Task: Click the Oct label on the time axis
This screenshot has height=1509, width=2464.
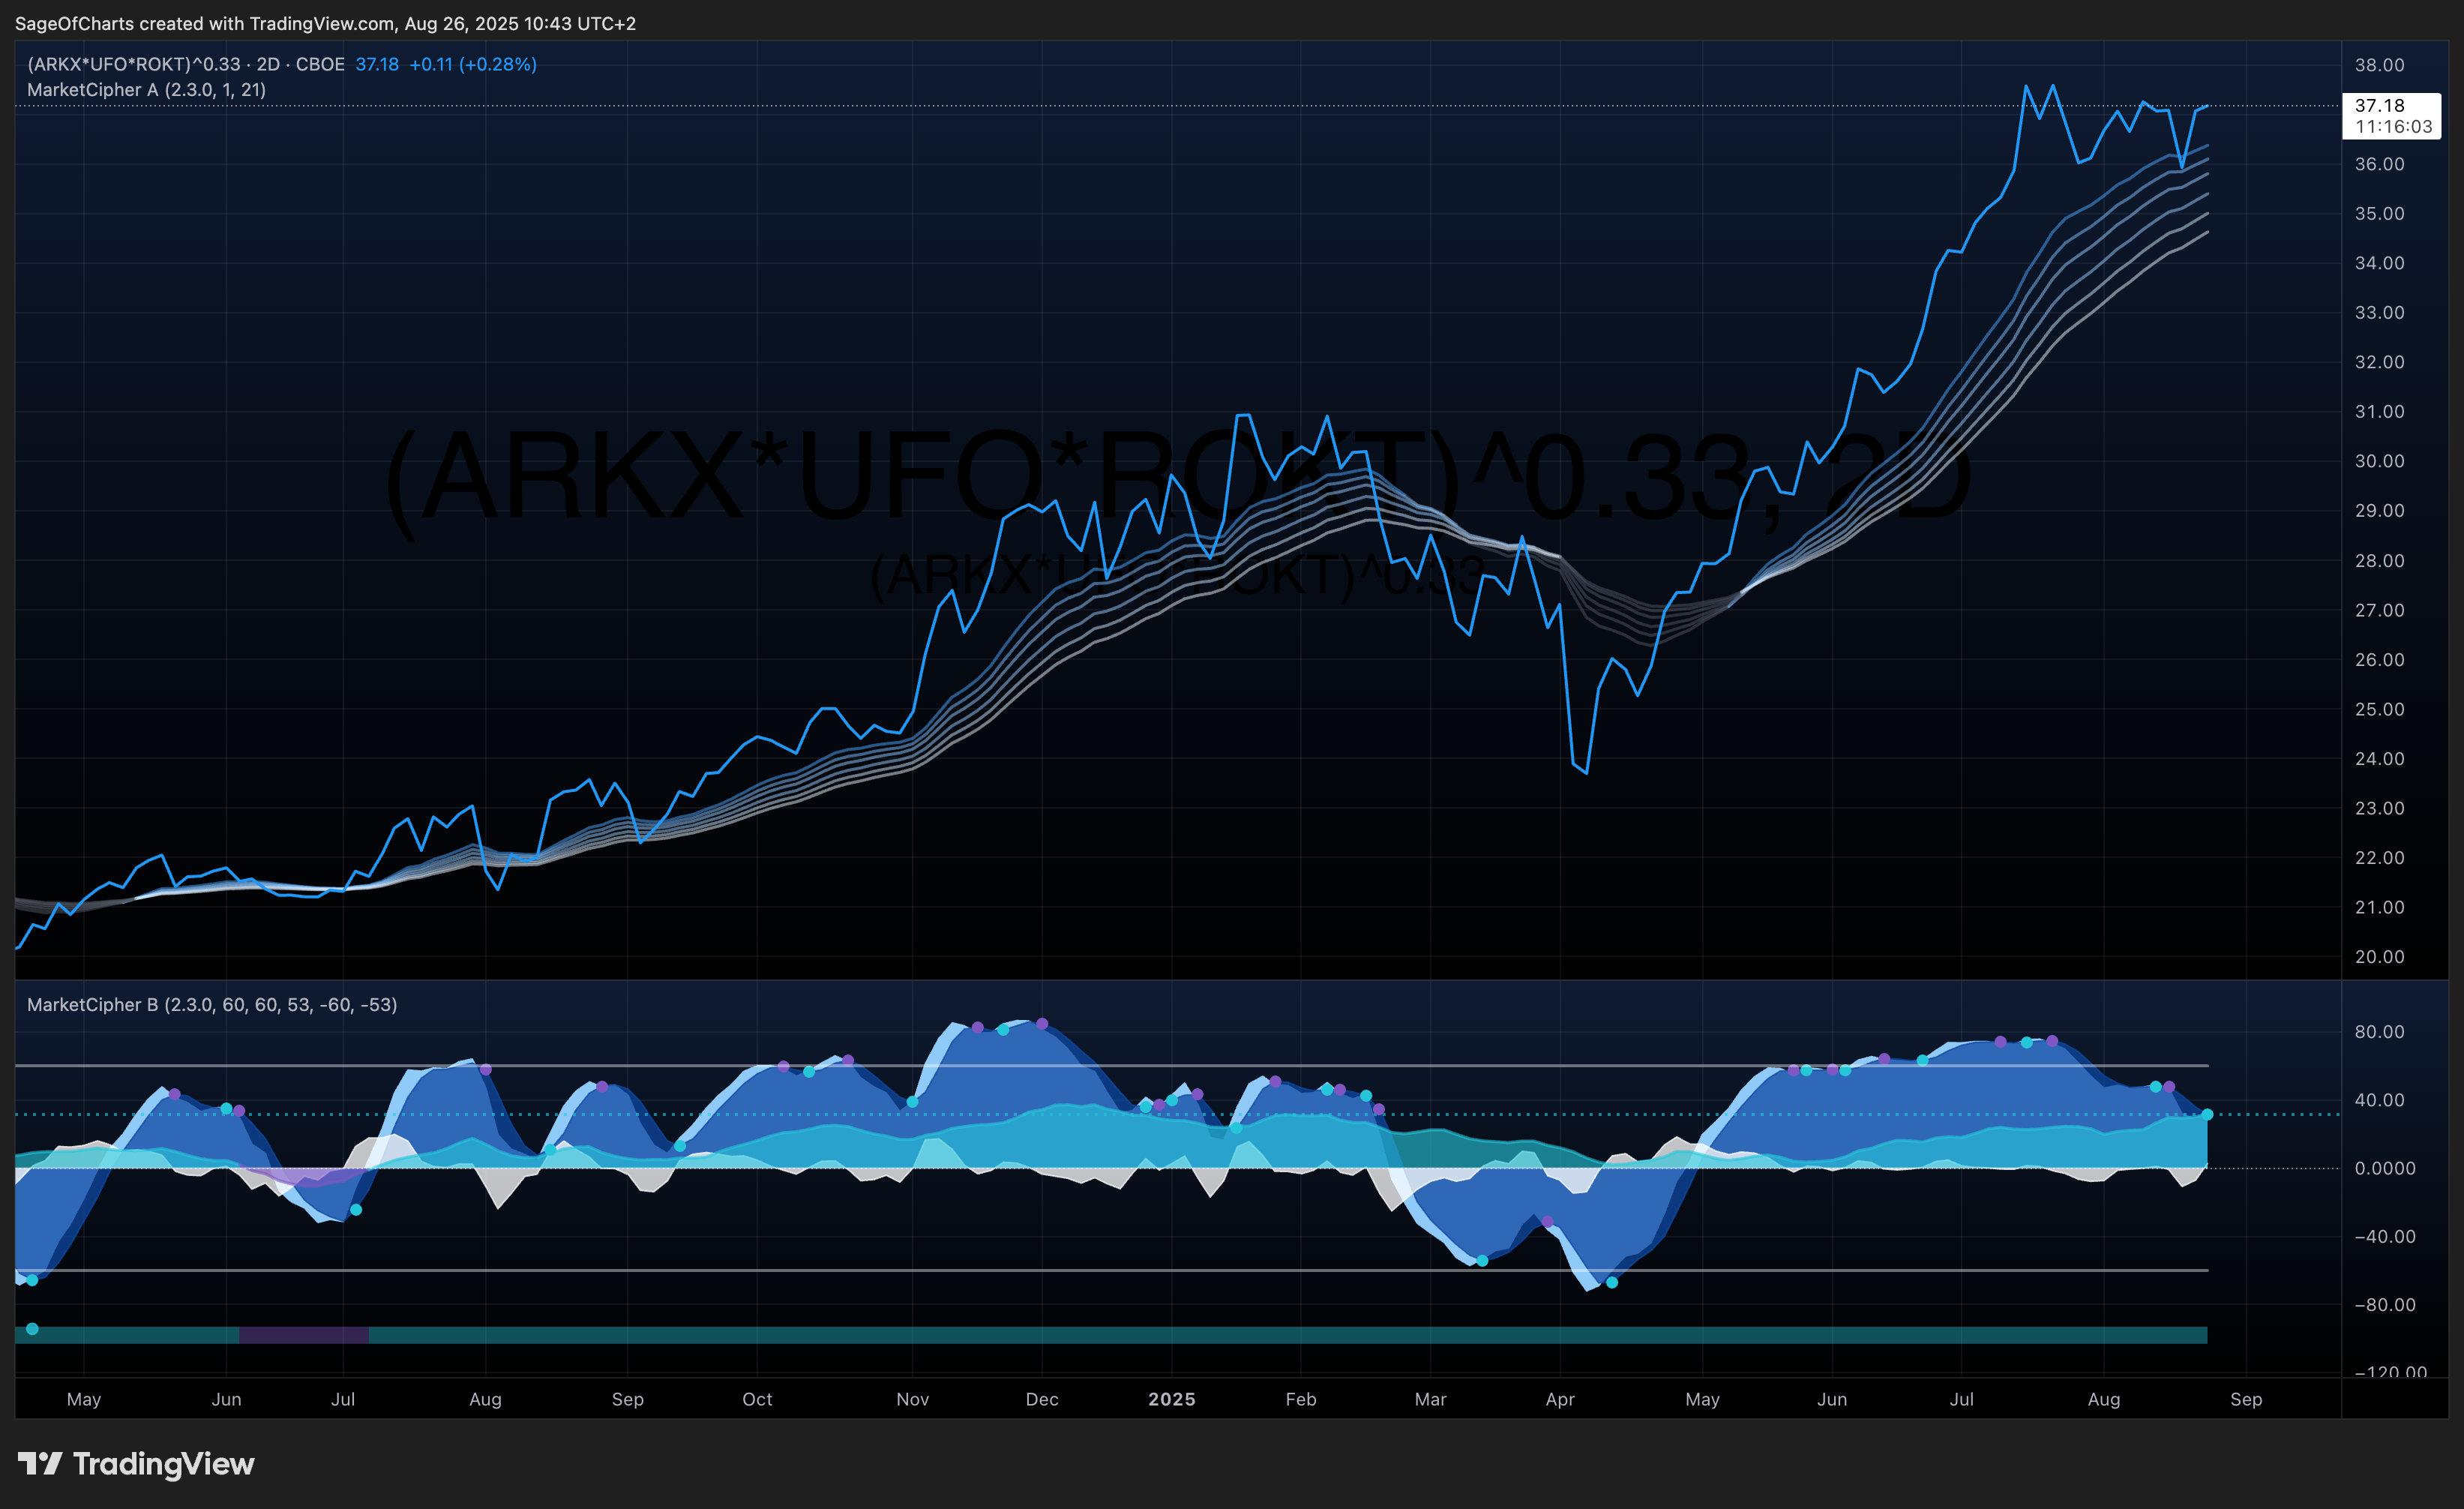Action: click(757, 1399)
